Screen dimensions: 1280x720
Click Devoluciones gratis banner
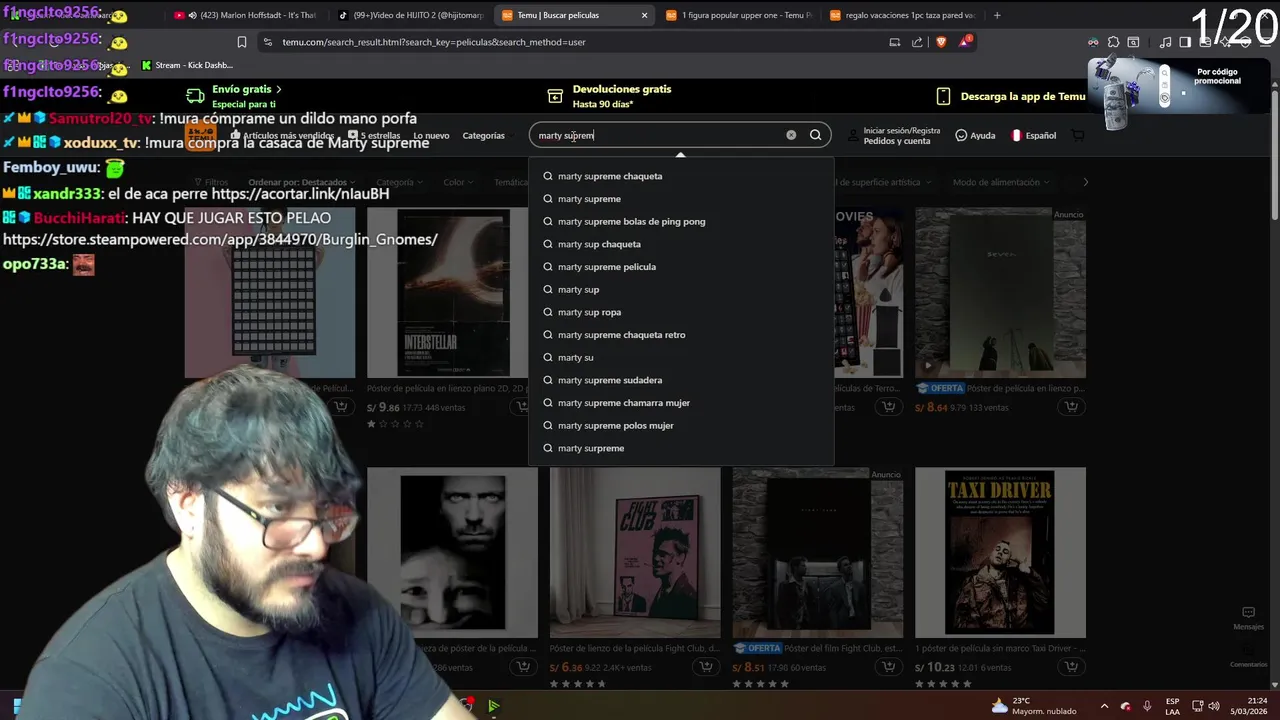[610, 96]
